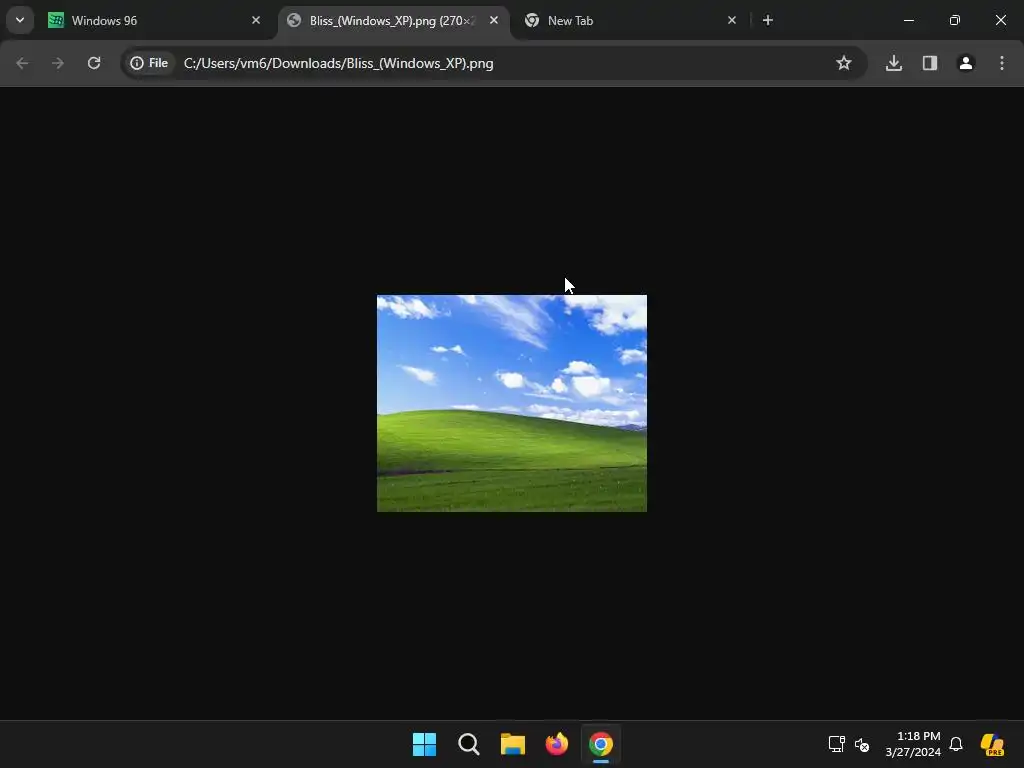Select the Bliss_(Windows_XP).png tab
The image size is (1024, 768).
pos(392,20)
